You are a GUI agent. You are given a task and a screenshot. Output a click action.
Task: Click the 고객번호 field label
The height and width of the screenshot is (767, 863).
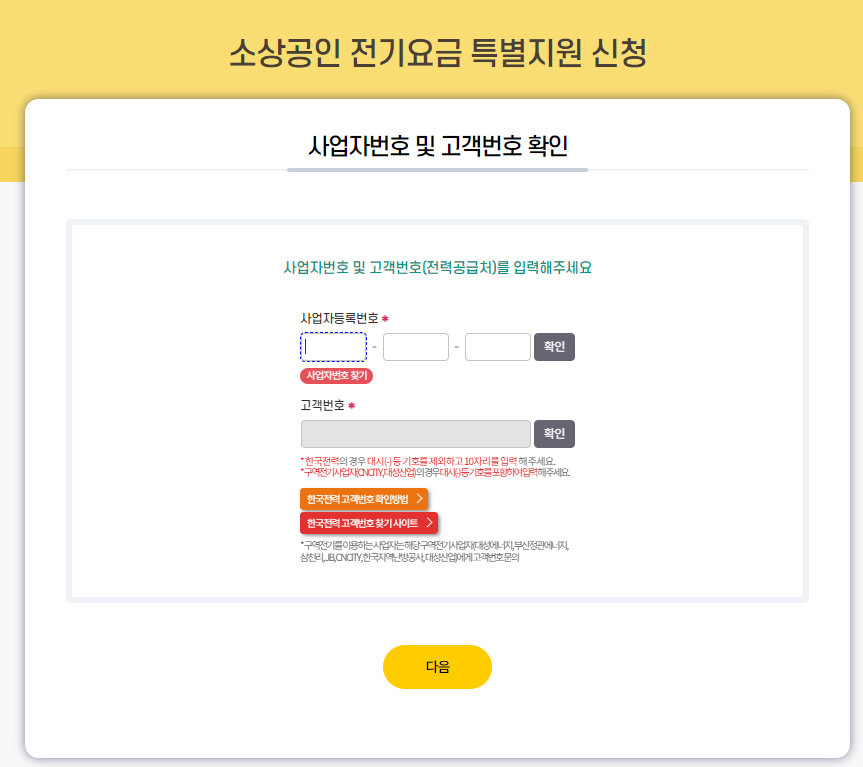[323, 406]
